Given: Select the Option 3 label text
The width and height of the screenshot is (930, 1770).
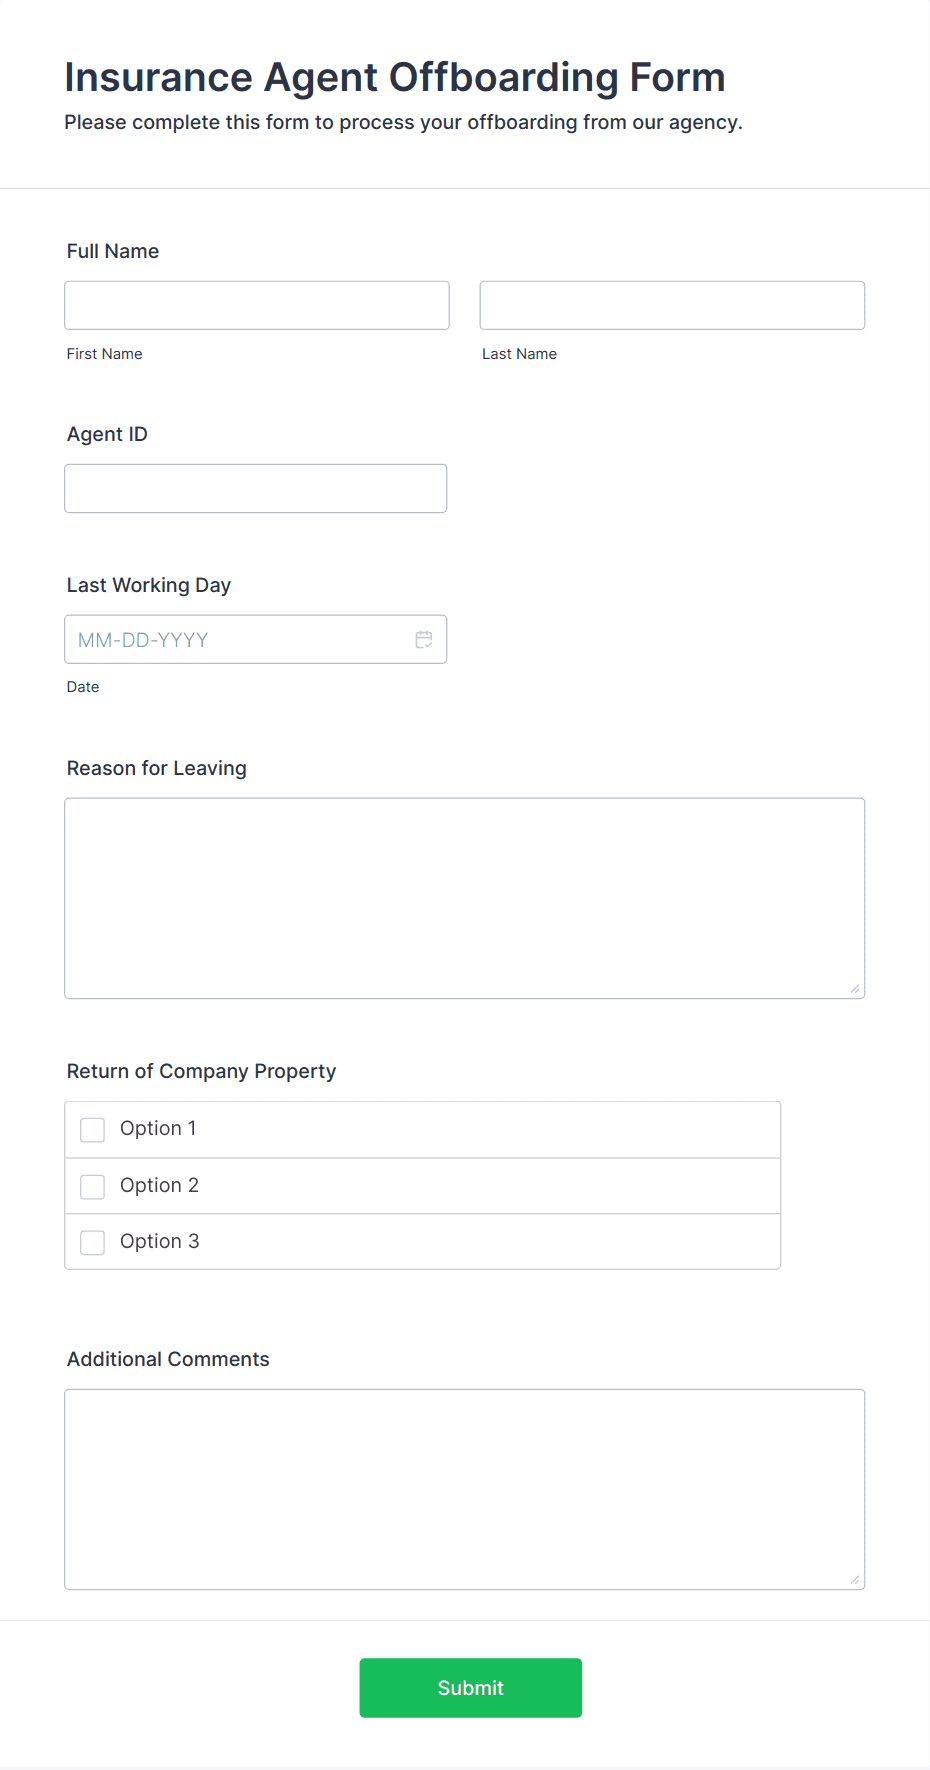Looking at the screenshot, I should click(160, 1241).
